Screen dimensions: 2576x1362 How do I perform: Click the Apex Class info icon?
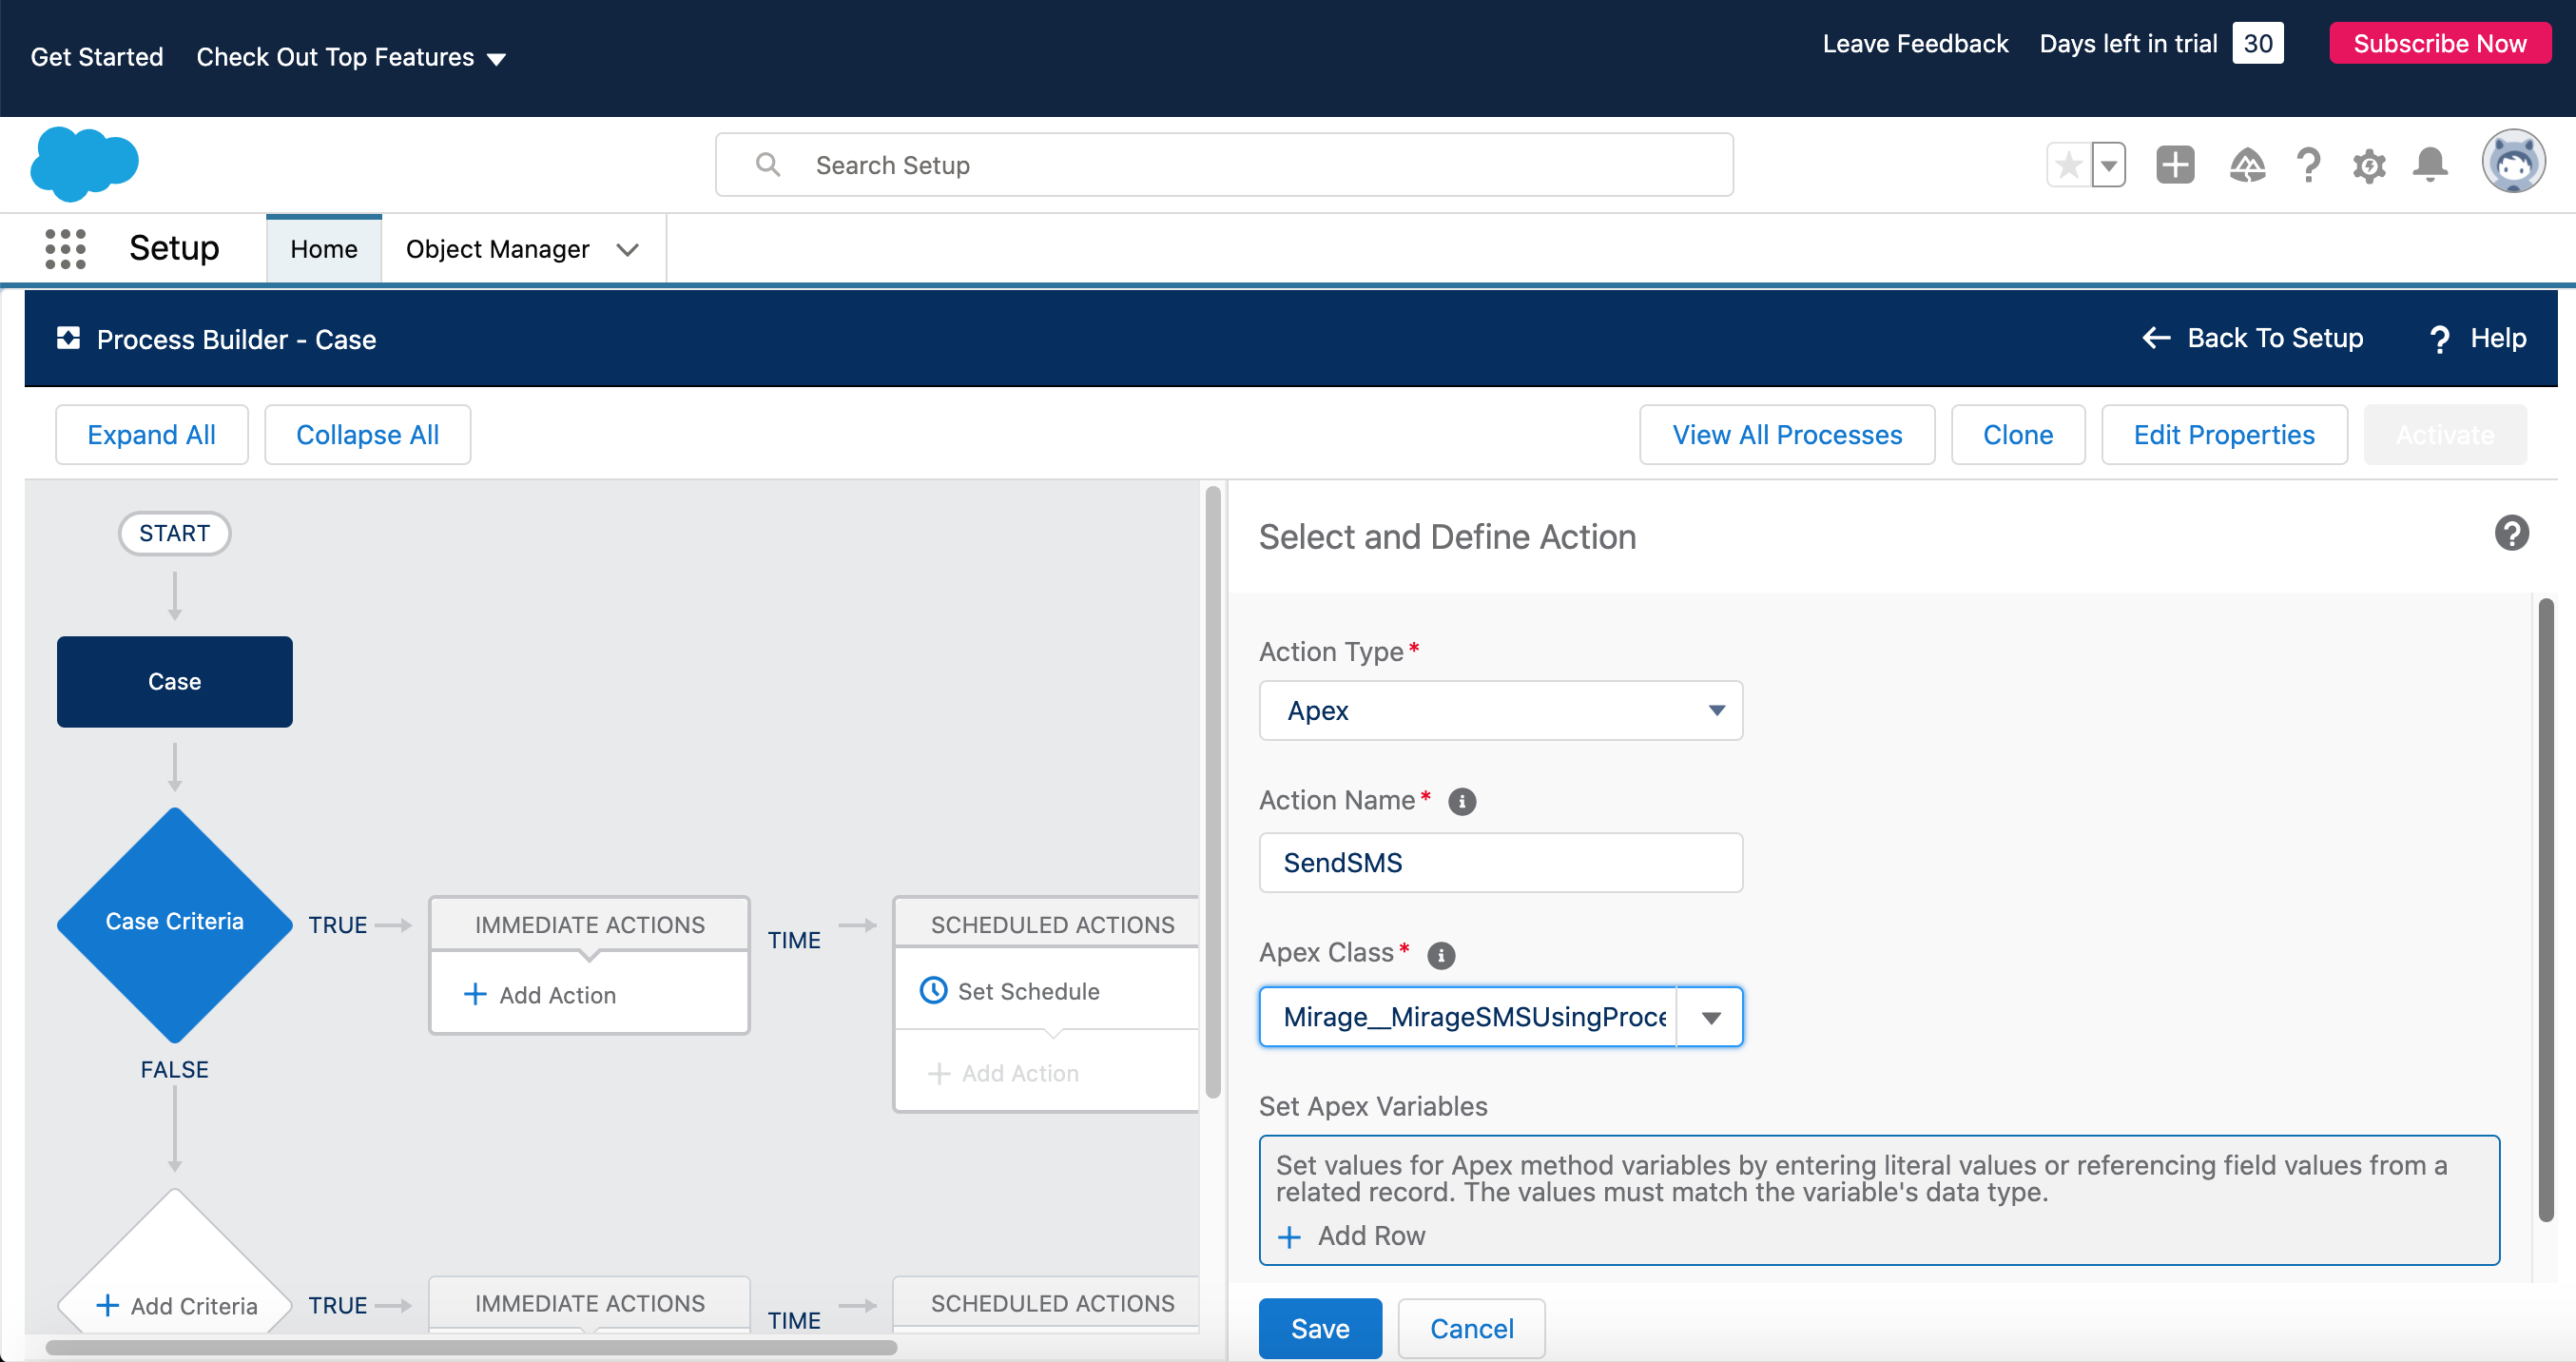(x=1441, y=955)
